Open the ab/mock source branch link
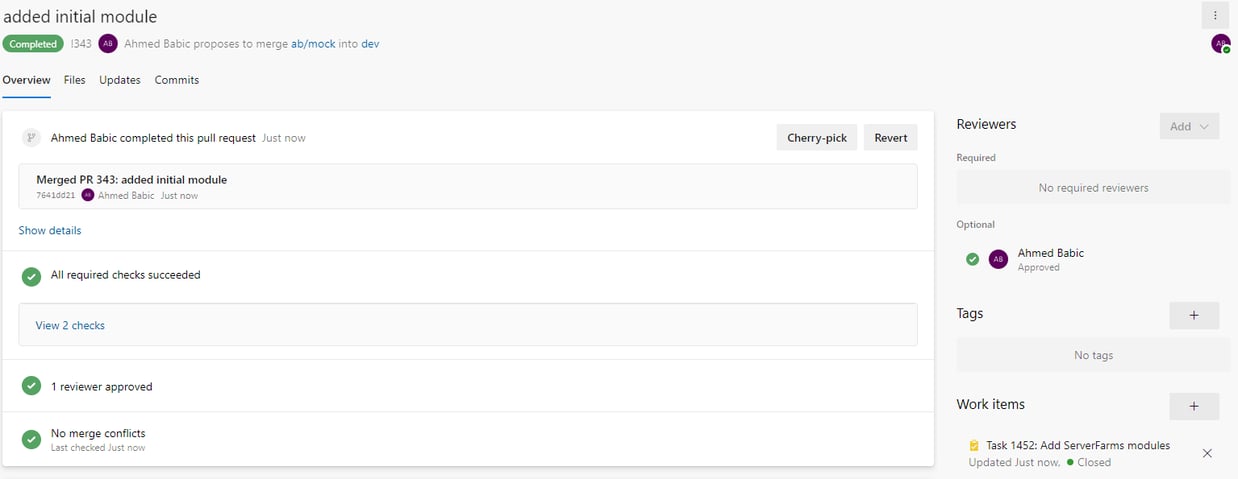 (313, 44)
